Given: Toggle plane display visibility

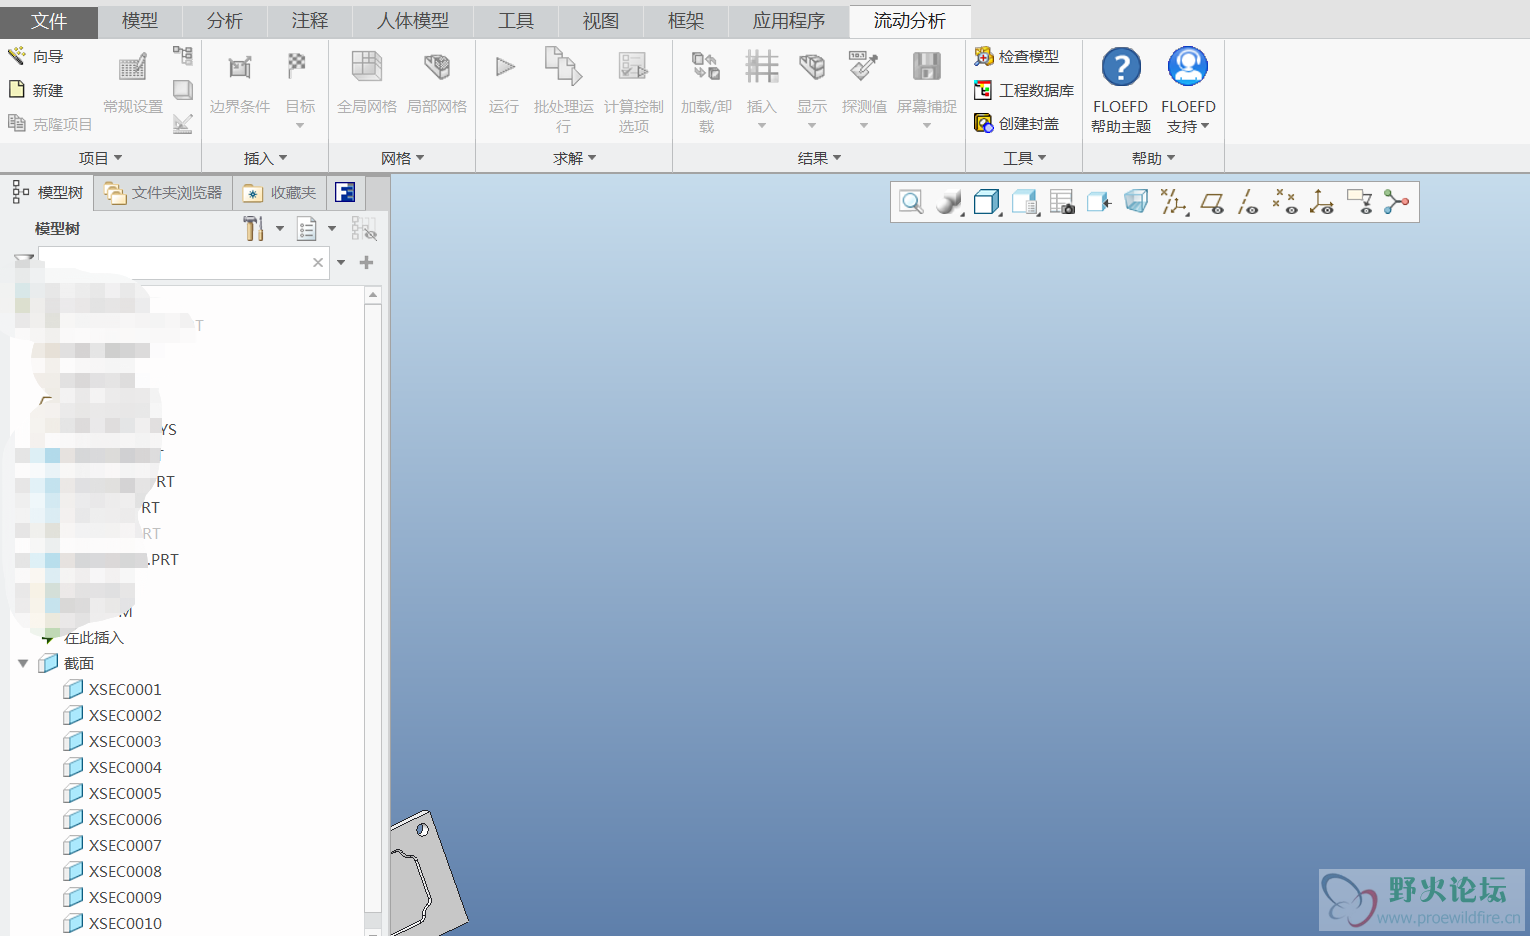Looking at the screenshot, I should pyautogui.click(x=1212, y=202).
